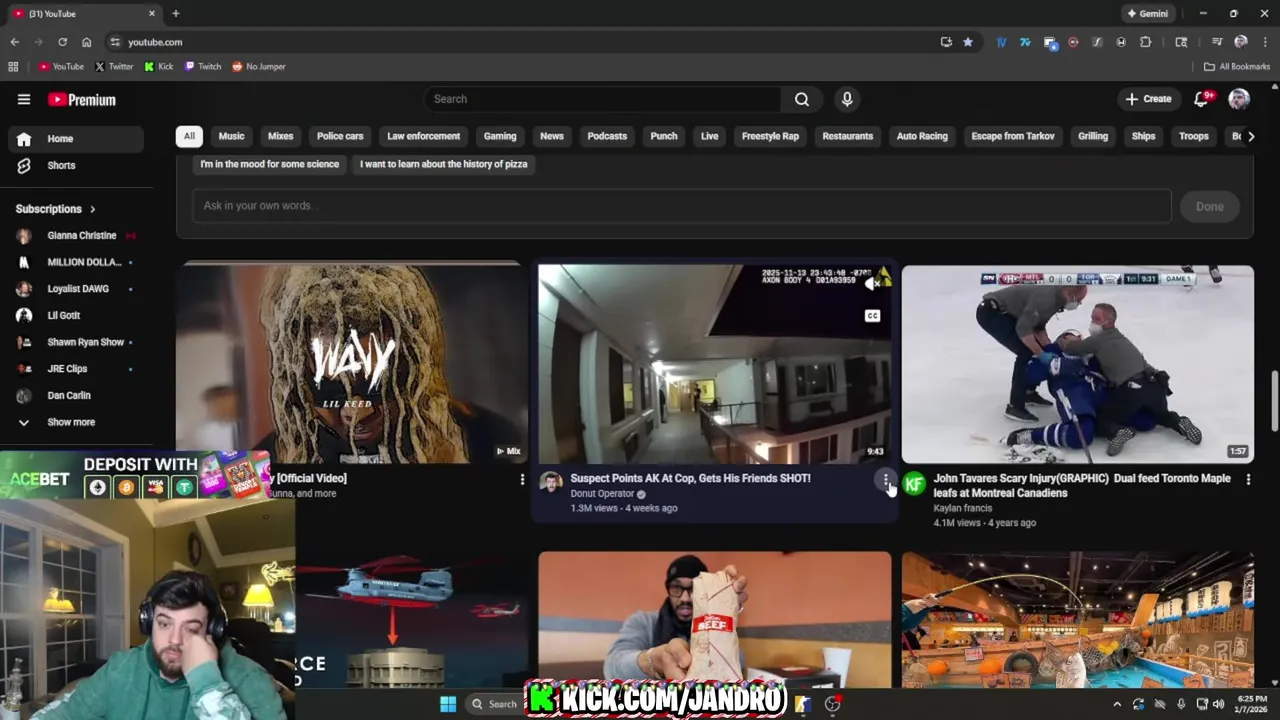The width and height of the screenshot is (1280, 720).
Task: Open more options for Suspect Points AK video
Action: pyautogui.click(x=886, y=481)
